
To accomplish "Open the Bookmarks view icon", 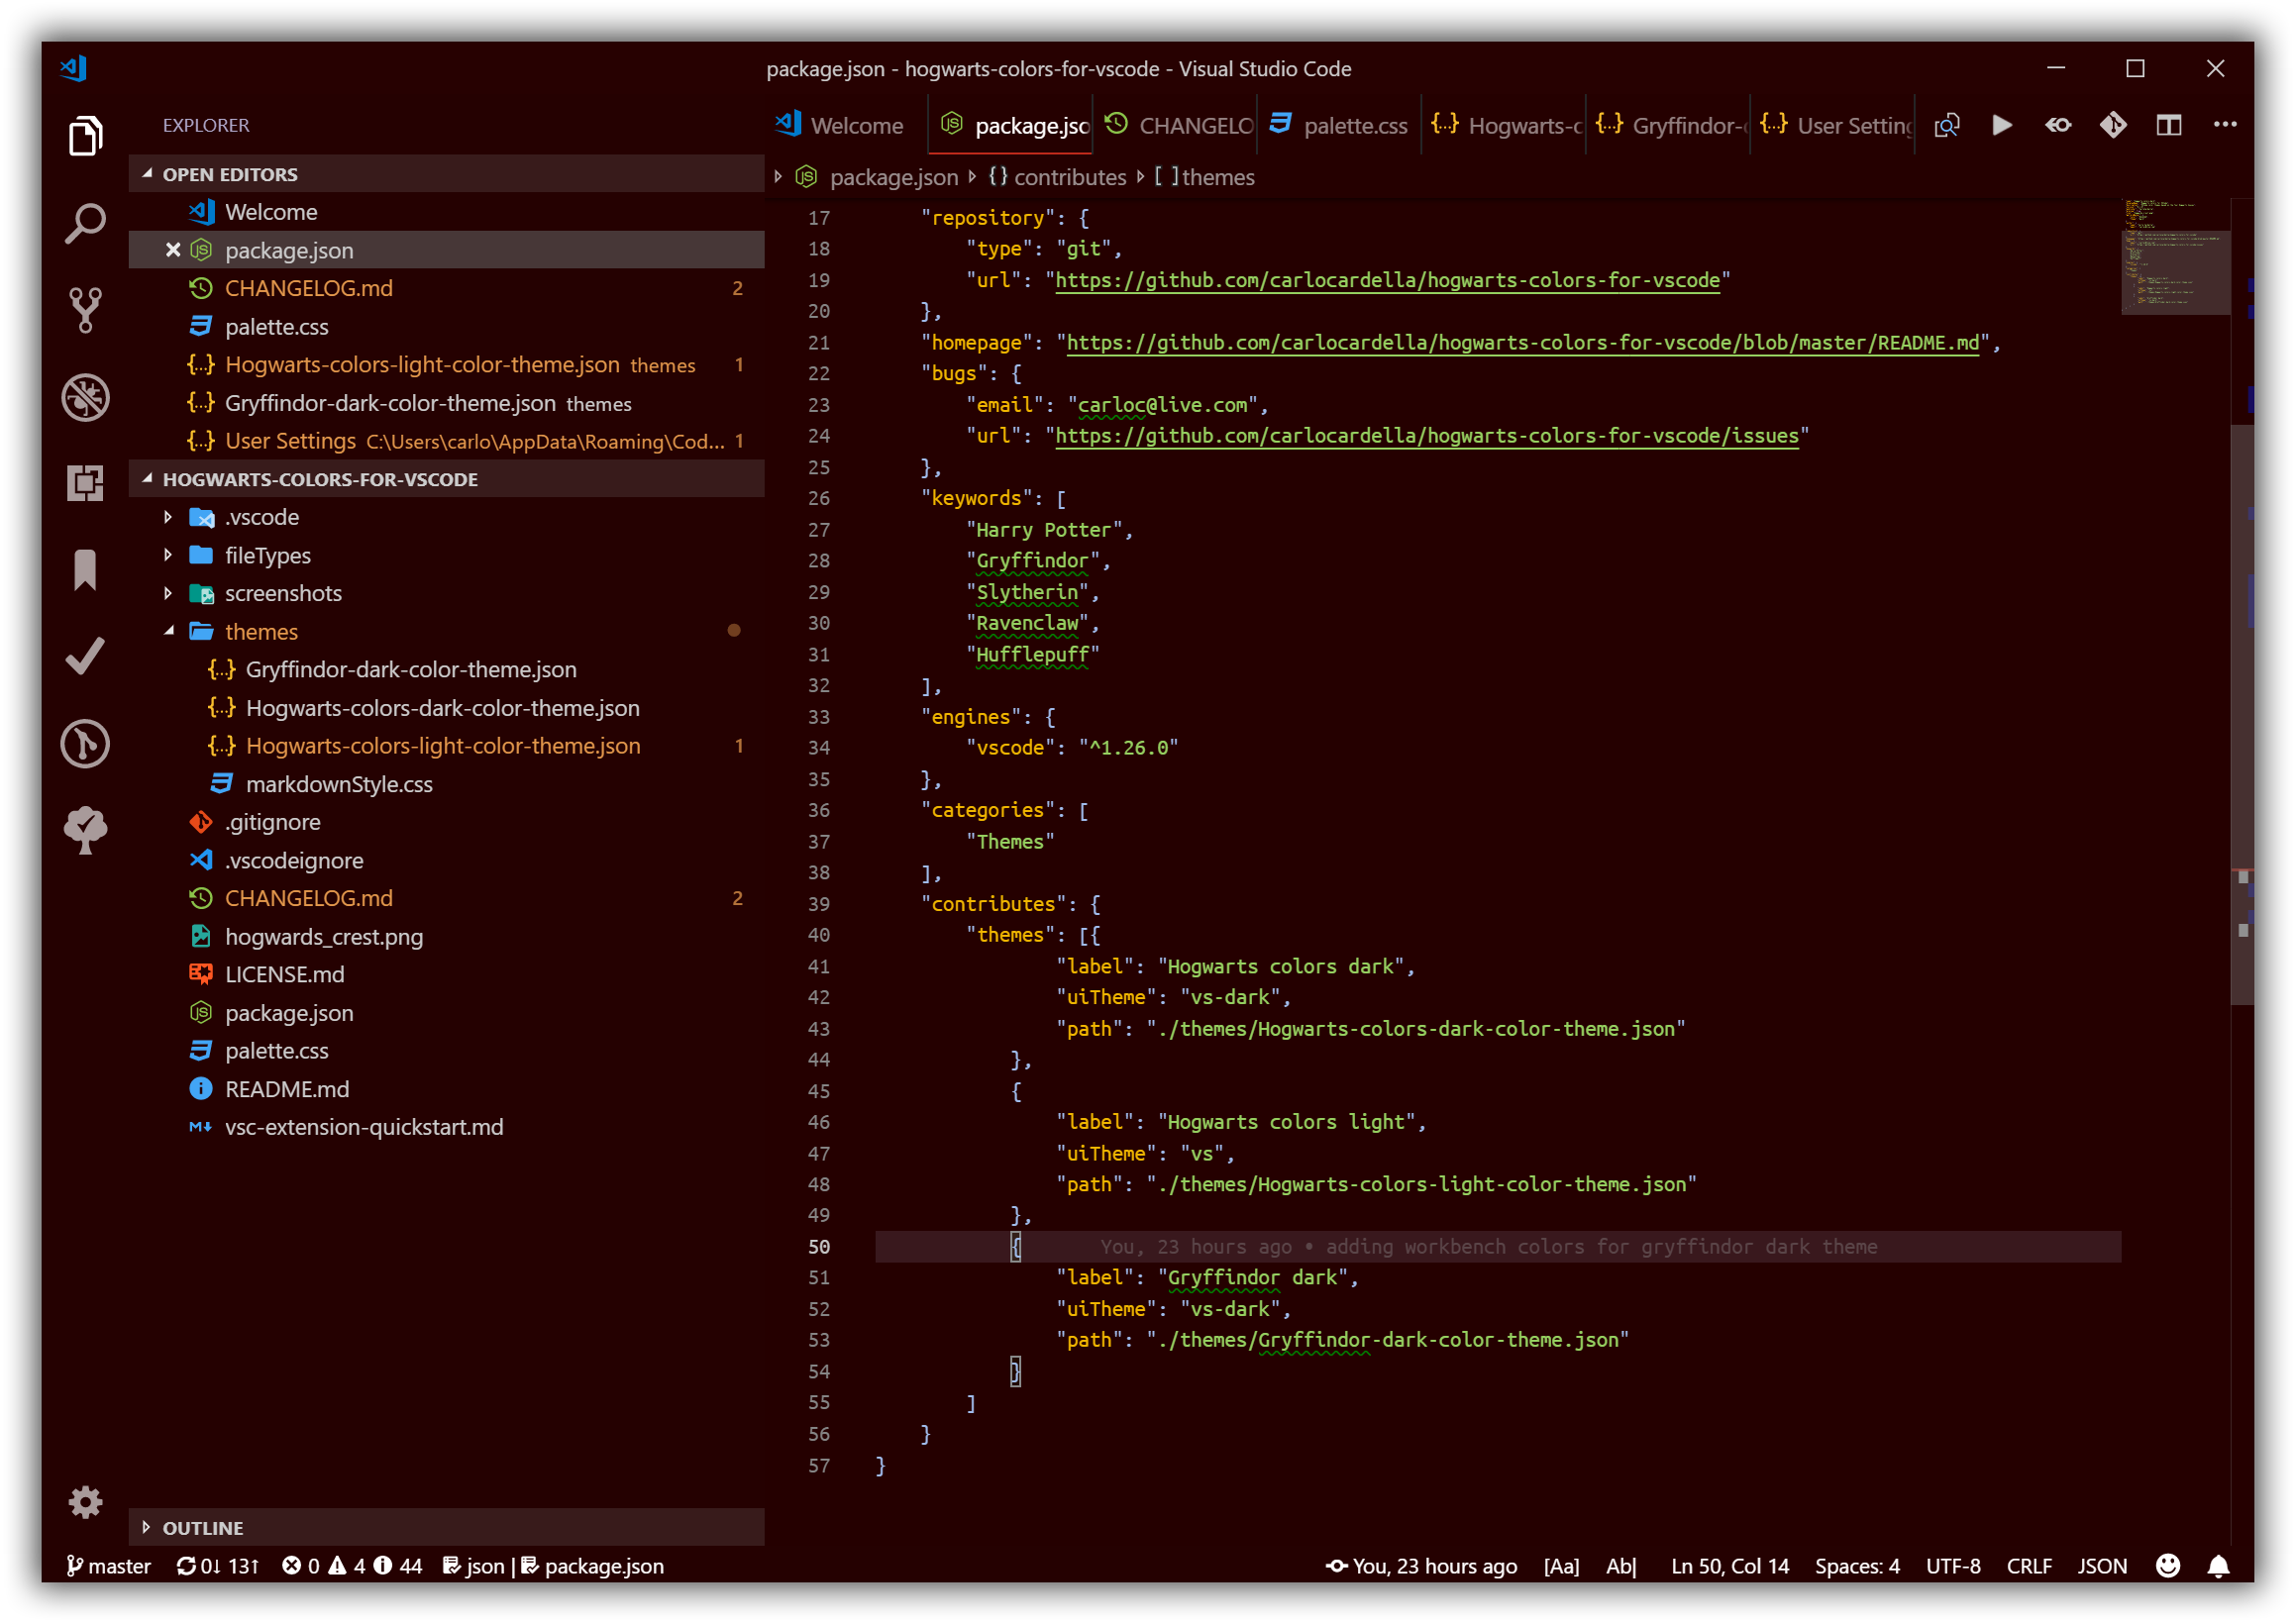I will tap(85, 571).
